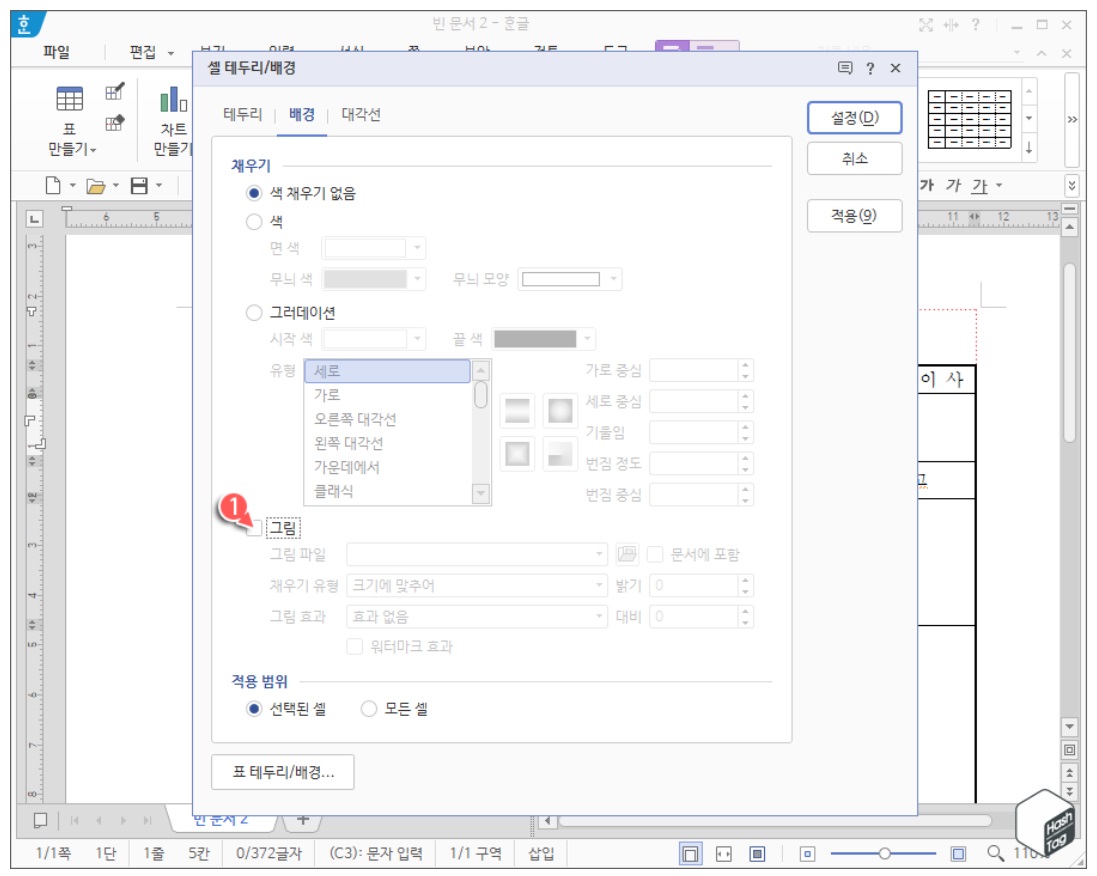Click the open folder icon
Viewport: 1097px width, 876px height.
[x=95, y=186]
